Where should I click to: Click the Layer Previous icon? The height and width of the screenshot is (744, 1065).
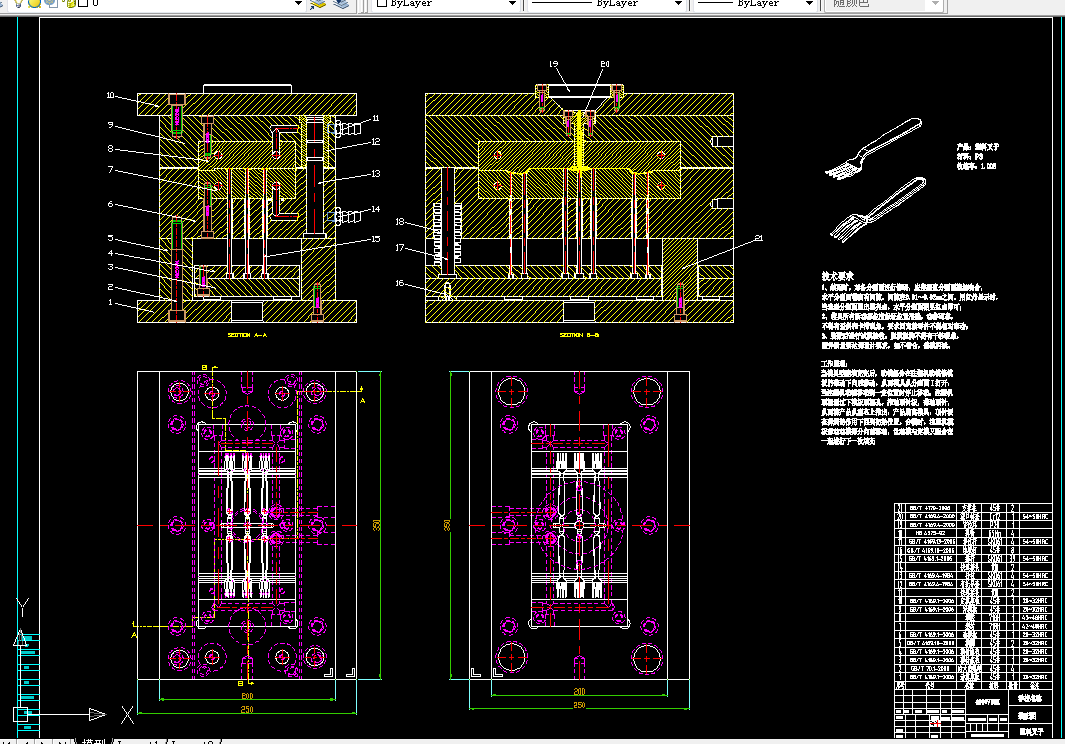click(x=342, y=3)
